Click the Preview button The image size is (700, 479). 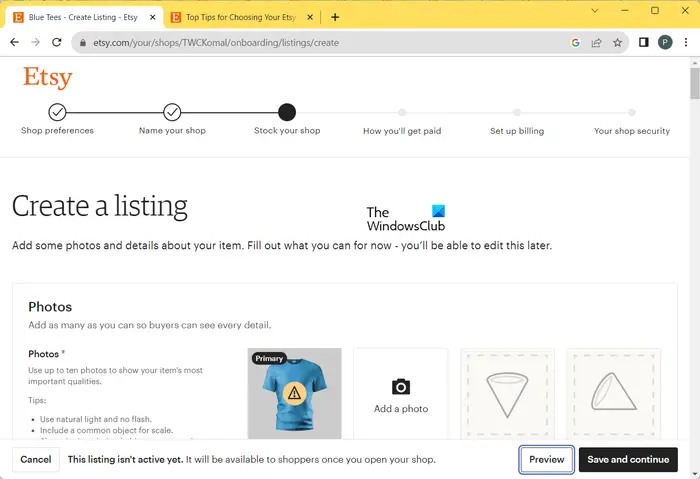pos(546,459)
